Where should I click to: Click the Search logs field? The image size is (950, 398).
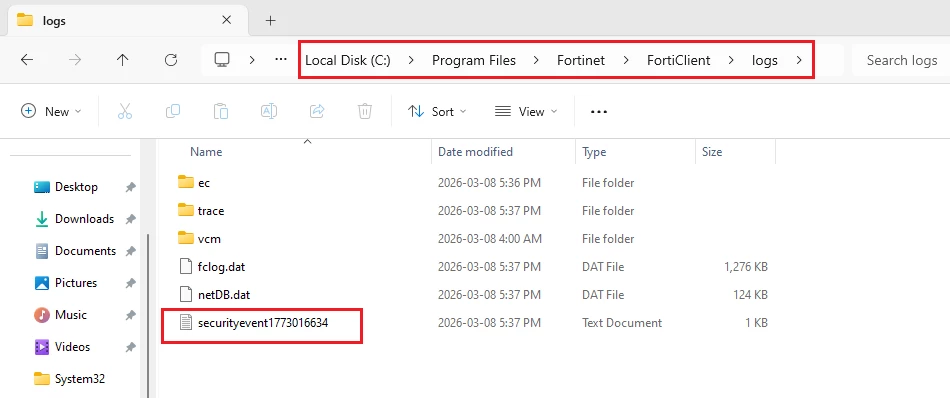pyautogui.click(x=901, y=60)
